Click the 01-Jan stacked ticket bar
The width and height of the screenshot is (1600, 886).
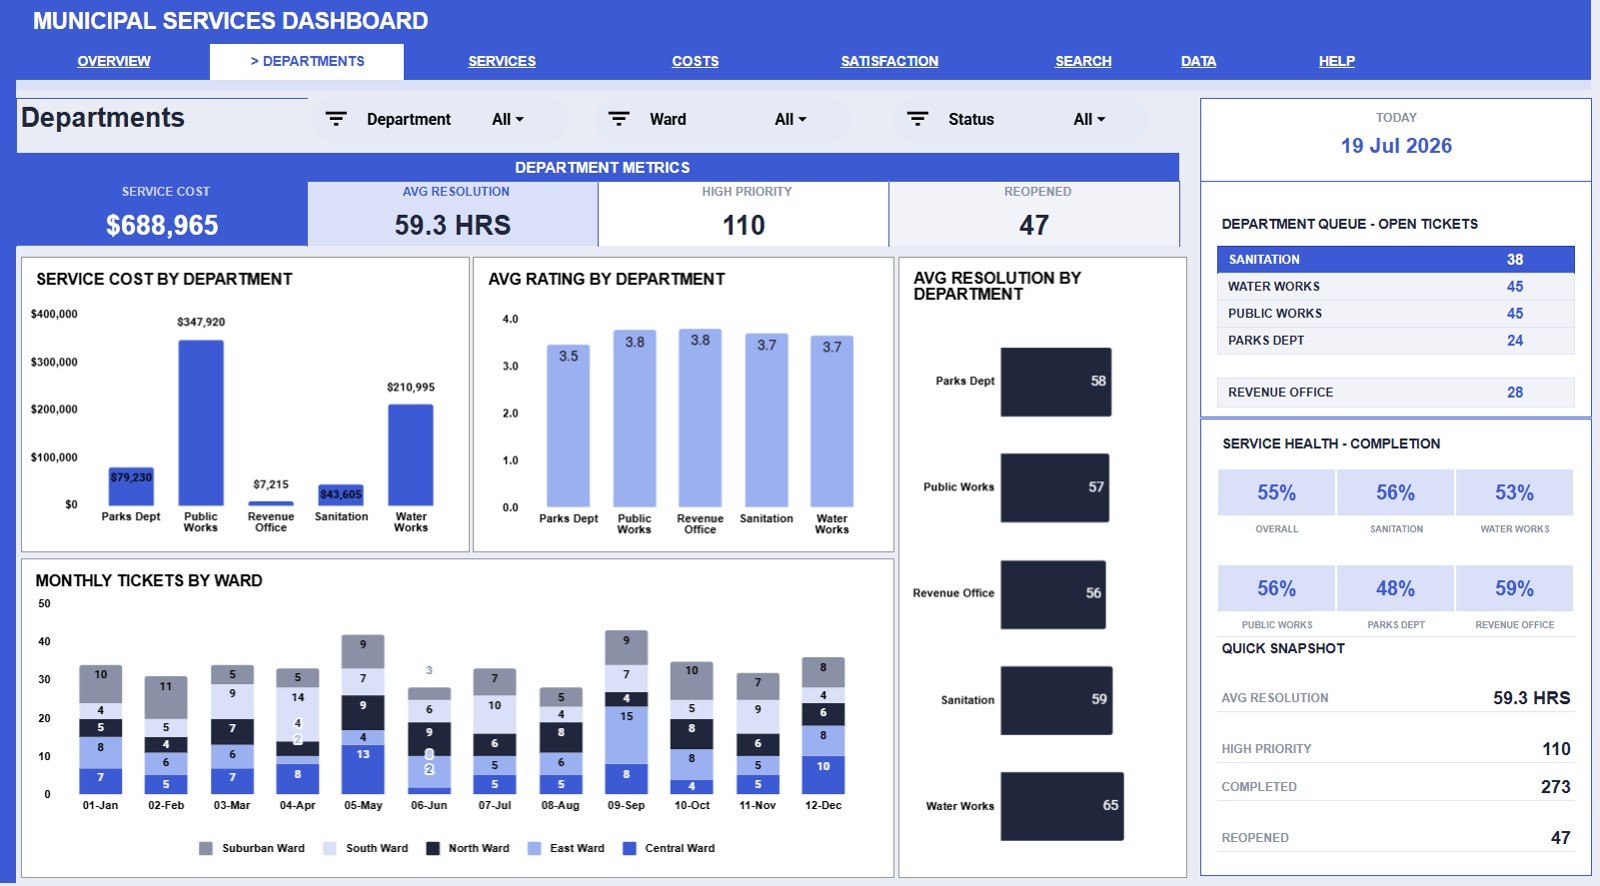click(x=100, y=729)
